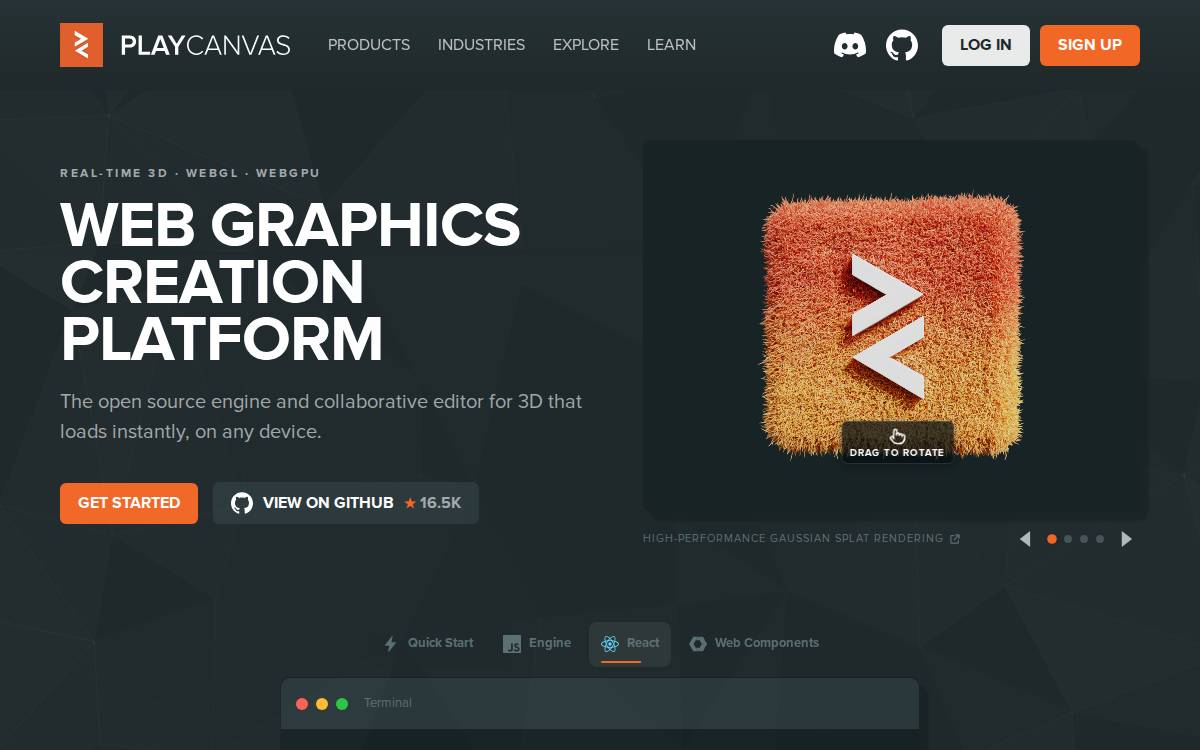Screen dimensions: 1200x750
Task: Click the Get Started button
Action: click(129, 503)
